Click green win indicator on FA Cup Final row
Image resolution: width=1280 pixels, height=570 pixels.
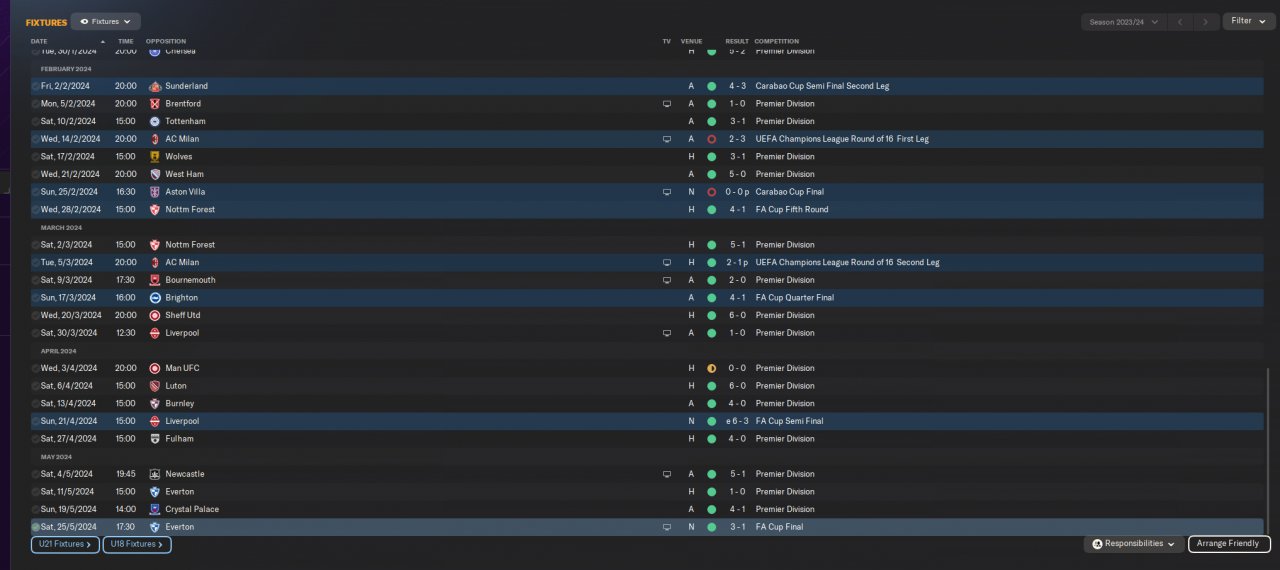tap(711, 527)
